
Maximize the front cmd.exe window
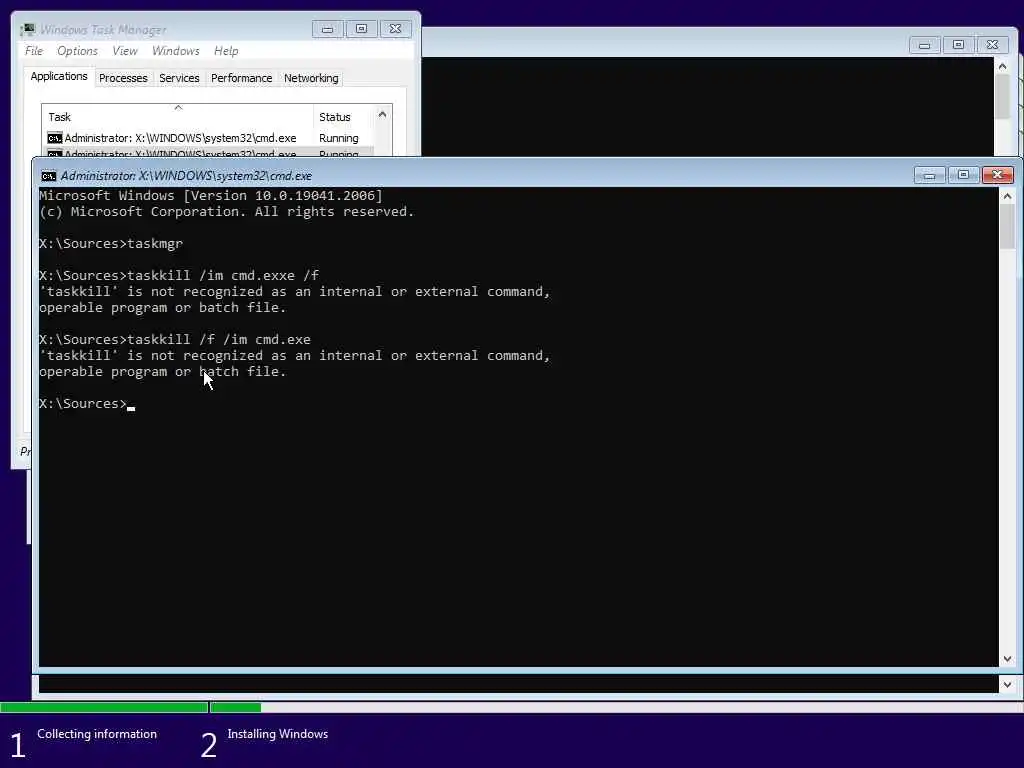(x=963, y=175)
